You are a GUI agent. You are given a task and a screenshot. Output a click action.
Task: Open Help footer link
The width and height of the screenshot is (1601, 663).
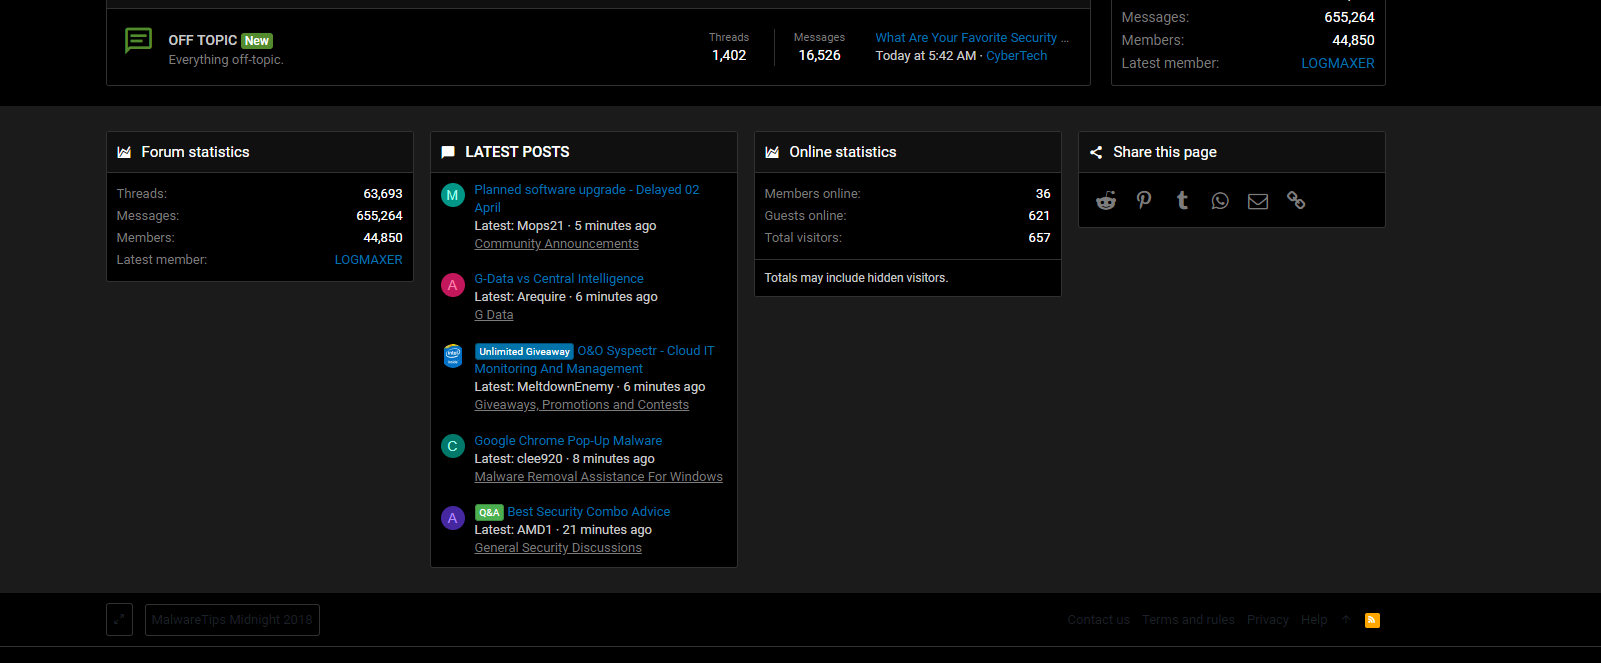(1314, 620)
